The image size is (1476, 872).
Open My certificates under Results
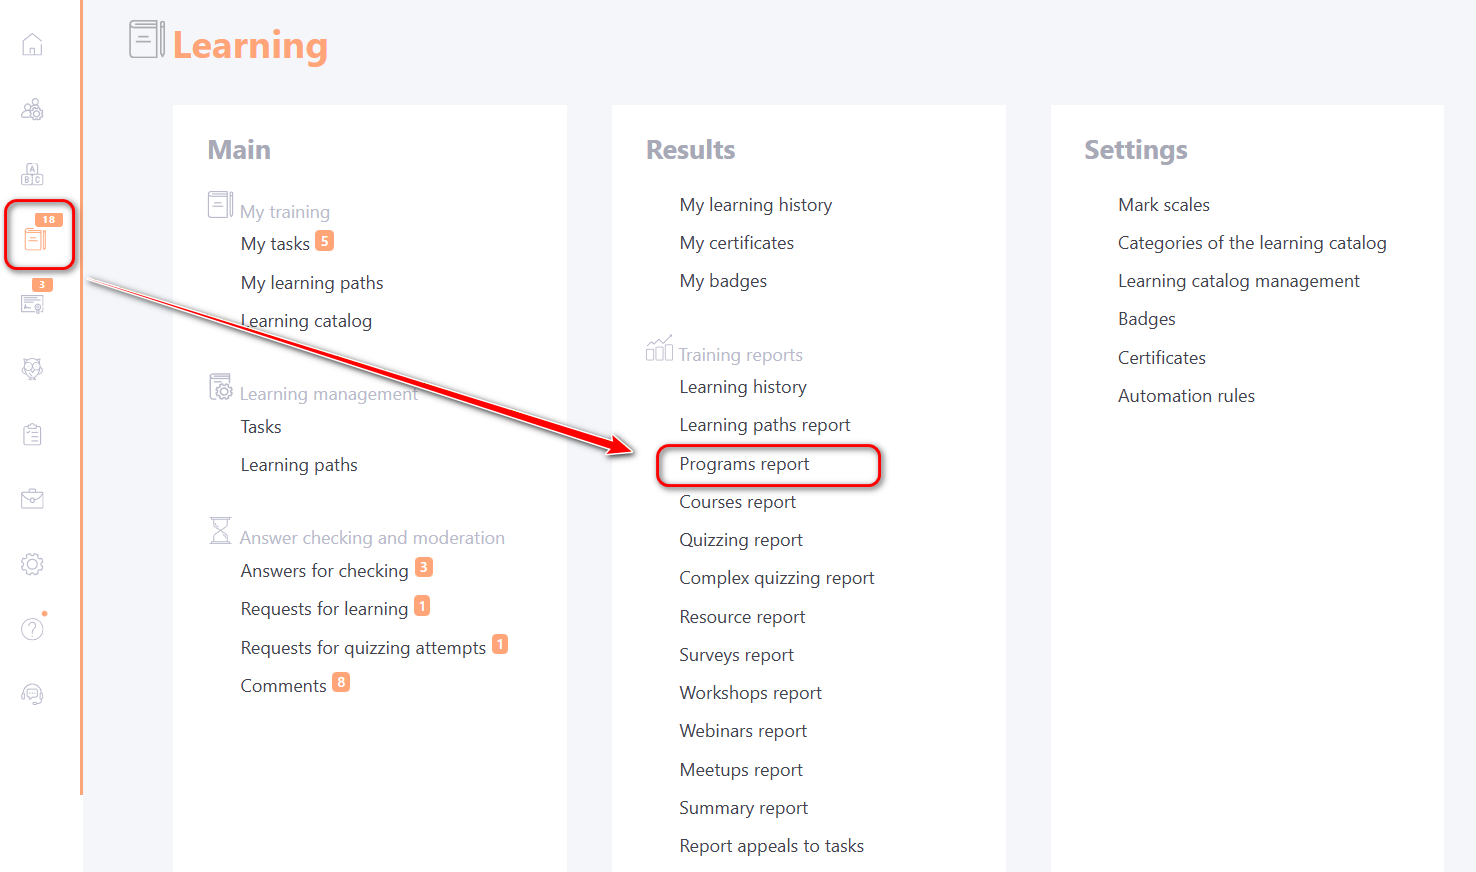pos(736,243)
